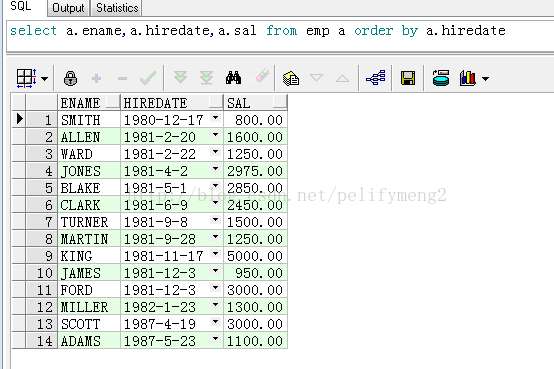This screenshot has height=369, width=554.
Task: Click the HIREDATE column header
Action: (172, 103)
